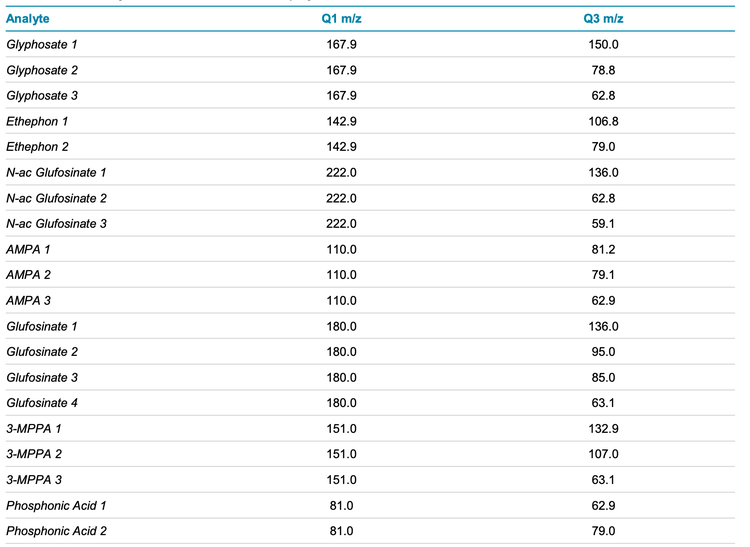The width and height of the screenshot is (750, 547).
Task: Click the Q1 m/z column header
Action: coord(341,19)
